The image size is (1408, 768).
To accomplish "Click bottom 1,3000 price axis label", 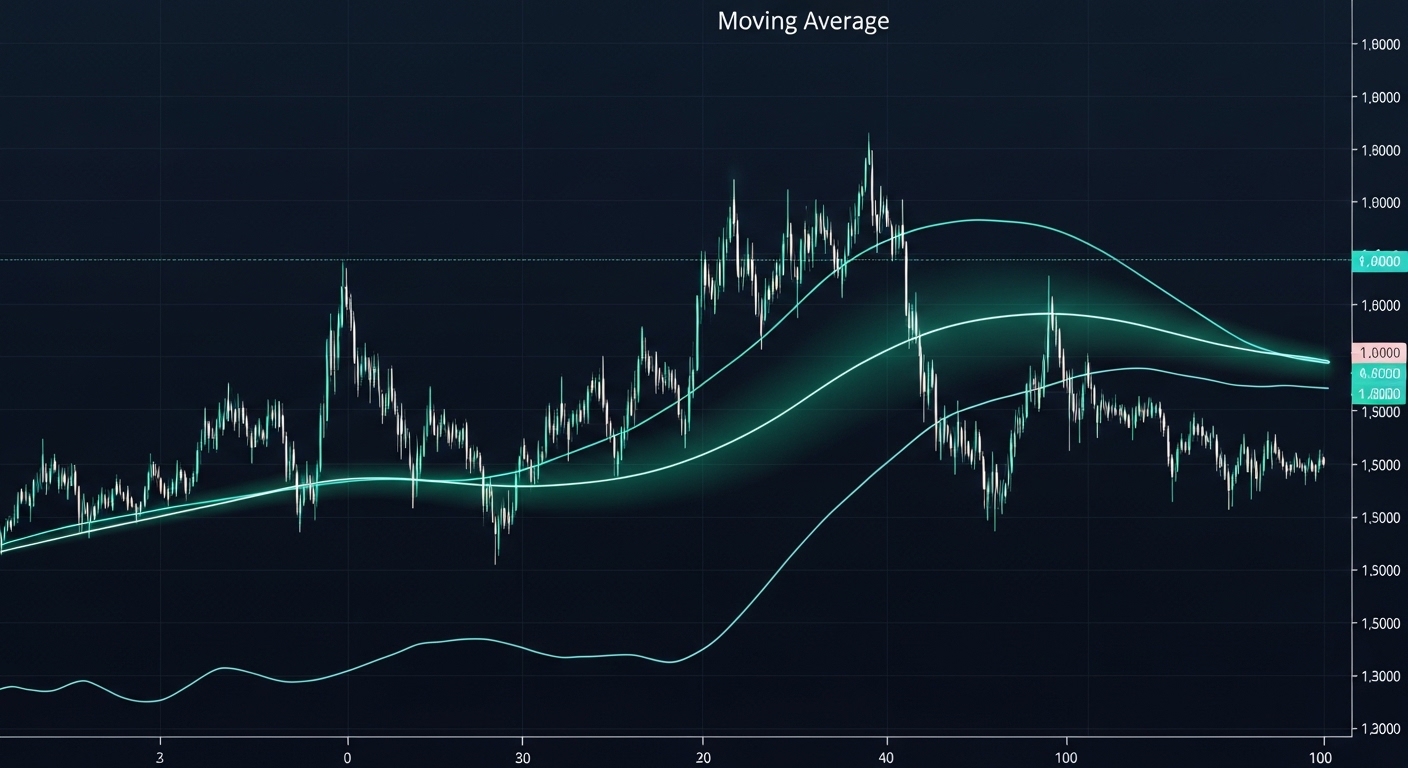I will point(1379,729).
